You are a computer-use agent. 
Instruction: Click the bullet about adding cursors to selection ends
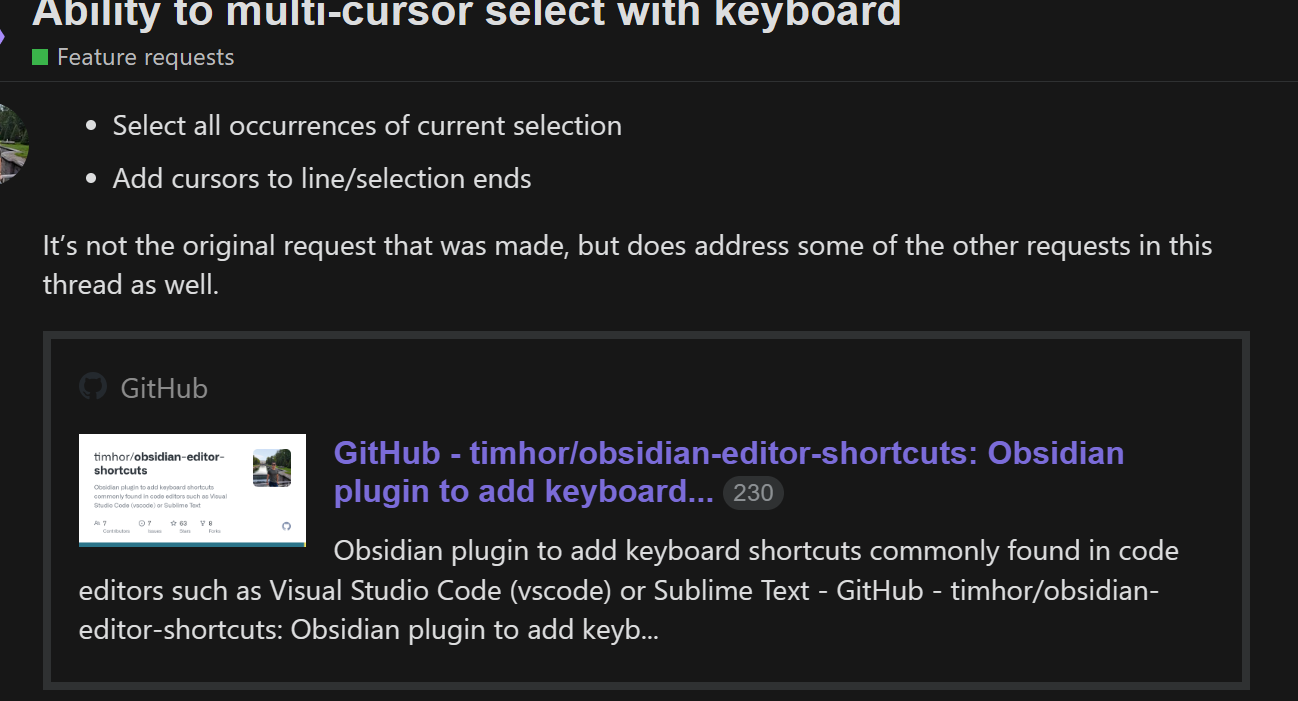click(321, 178)
